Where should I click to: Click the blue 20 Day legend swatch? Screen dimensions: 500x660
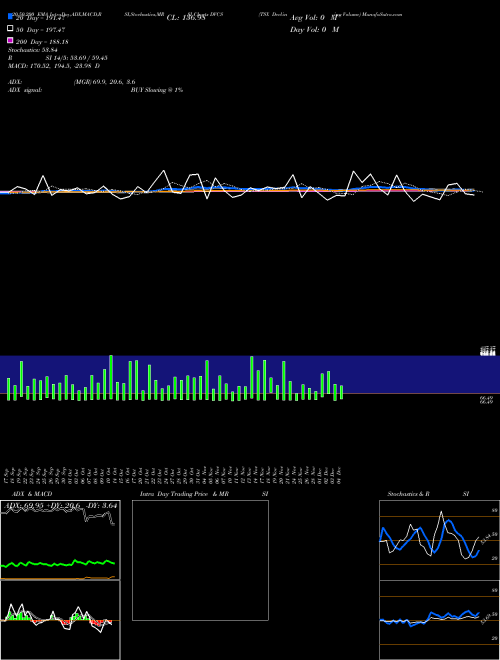[x=10, y=17]
